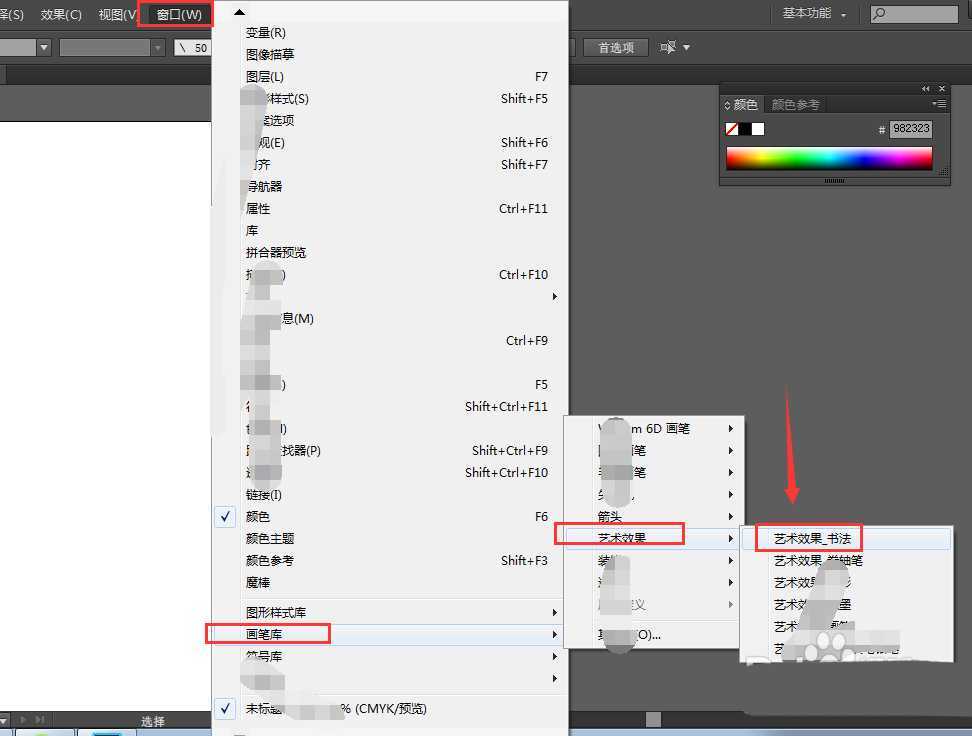Uncheck 颜色 in the 窗口 menu
This screenshot has width=972, height=736.
coord(262,516)
